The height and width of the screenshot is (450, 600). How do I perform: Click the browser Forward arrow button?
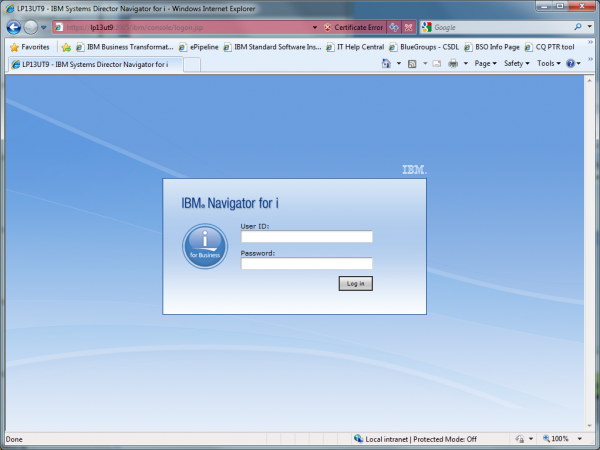(x=31, y=27)
